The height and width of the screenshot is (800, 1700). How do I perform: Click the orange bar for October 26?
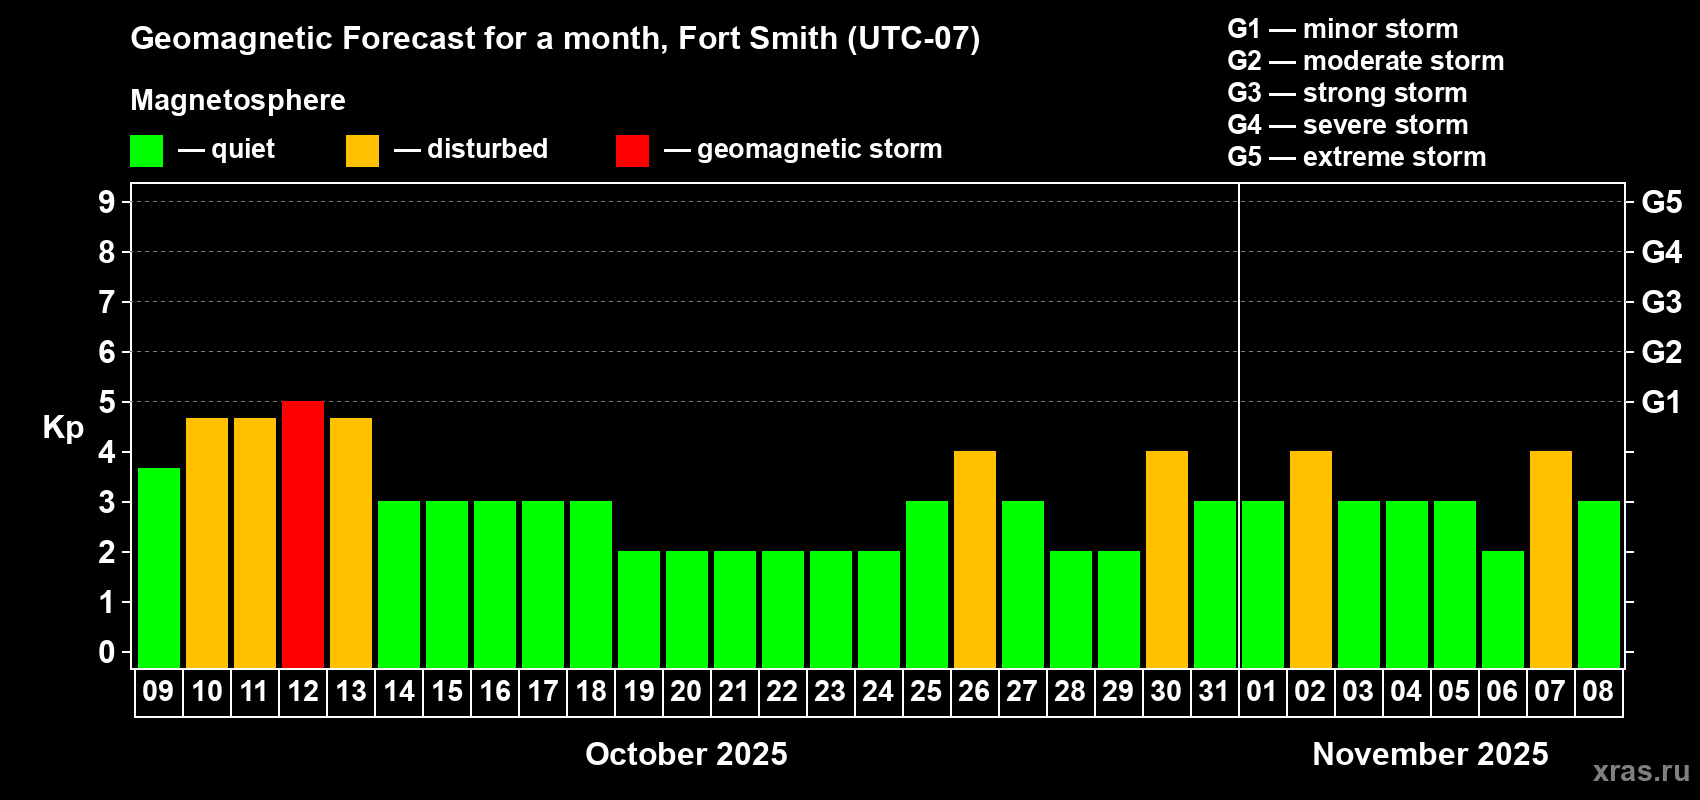[x=975, y=559]
